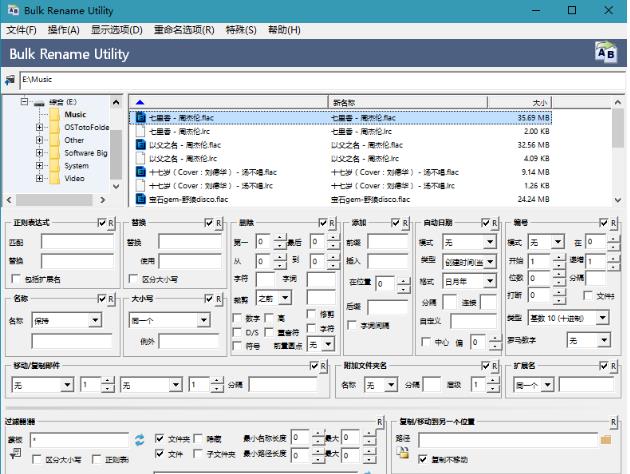The image size is (630, 474).
Task: Click the folder tree horizontal scrollbar thumb
Action: point(54,200)
